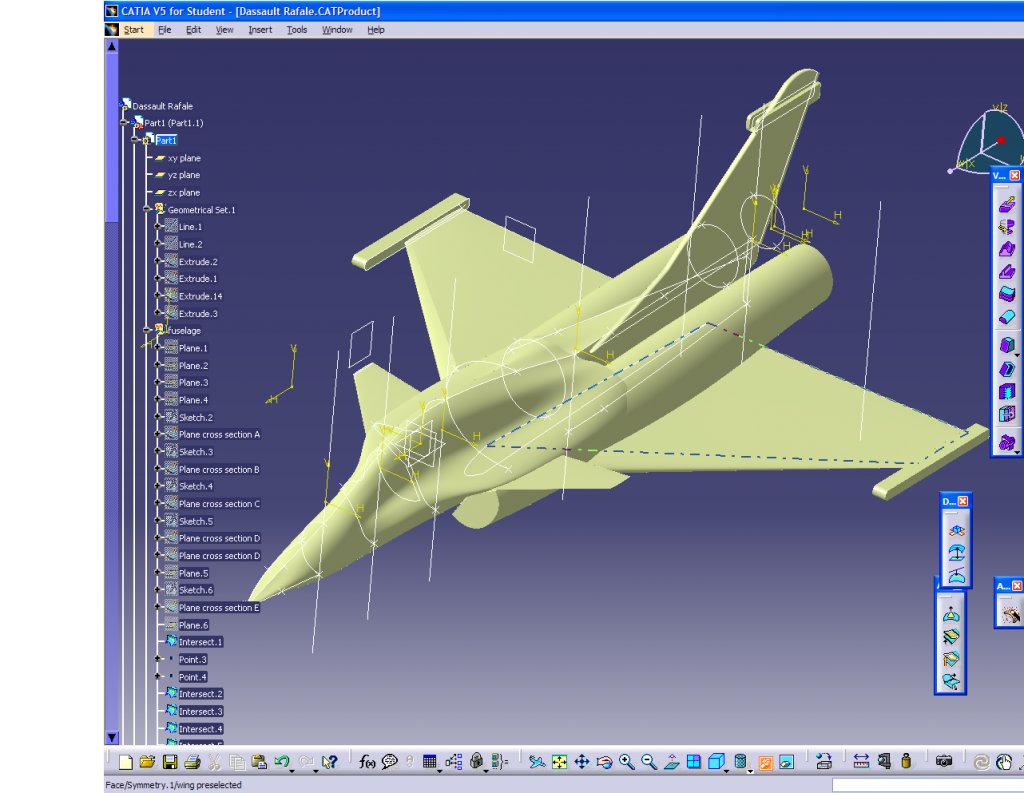Screen dimensions: 1024x793
Task: Select xy plane in specification tree
Action: pos(183,158)
